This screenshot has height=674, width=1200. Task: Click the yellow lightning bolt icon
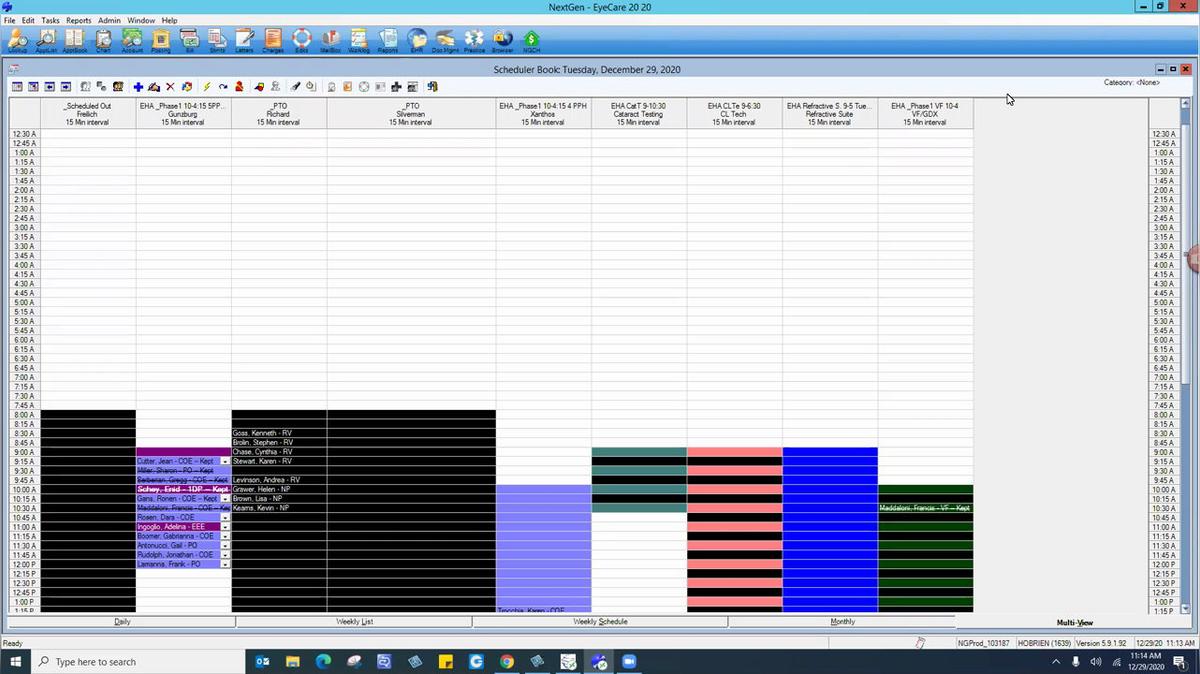[206, 87]
